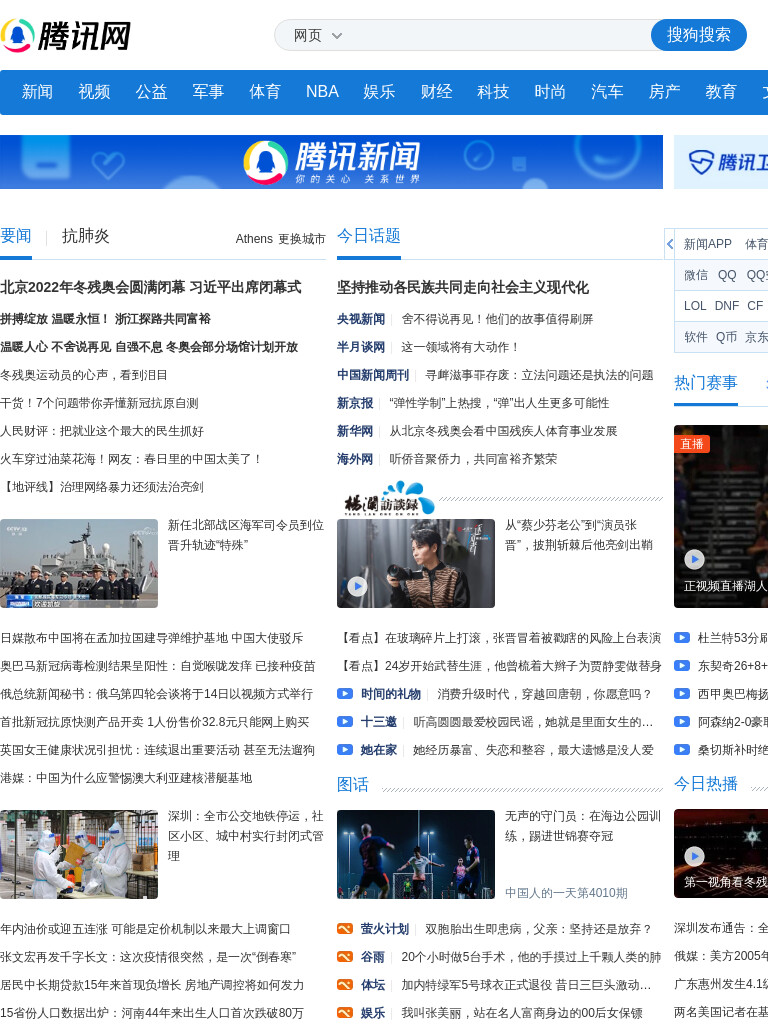The image size is (768, 1024).
Task: Click video icon beside 东契奇26+8
Action: click(682, 665)
